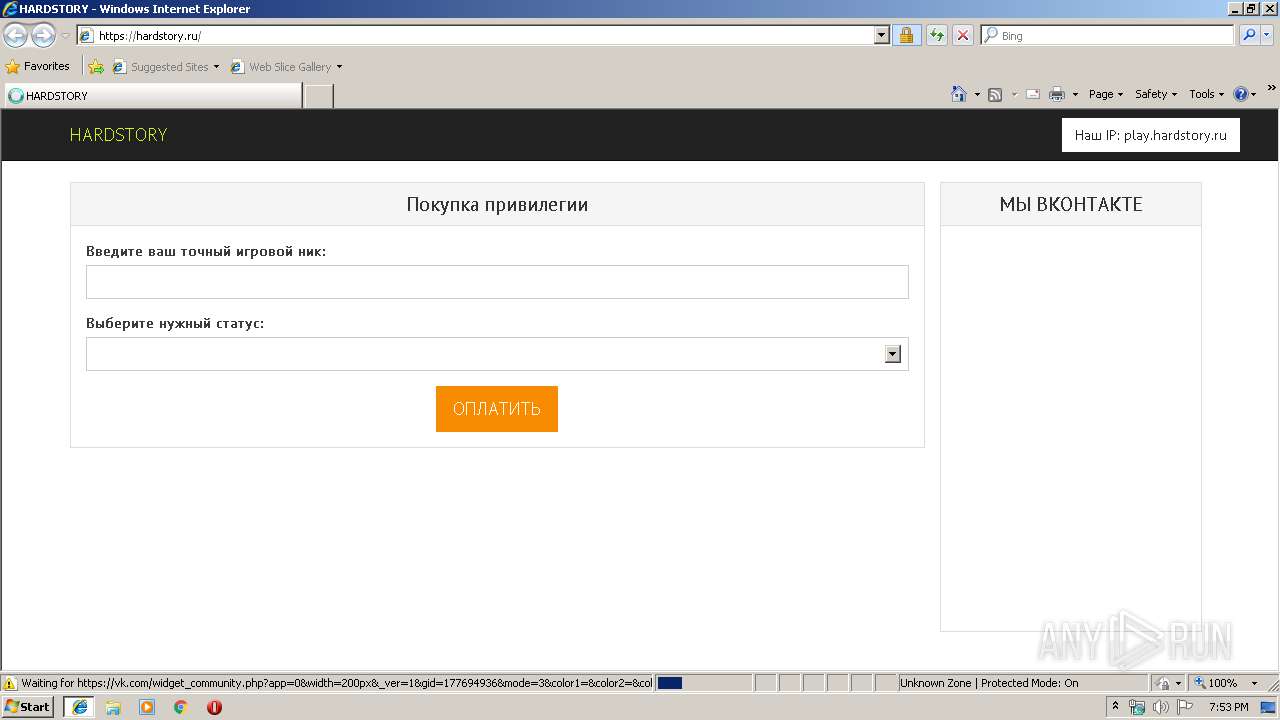Click the taskbar clock 7:53 PM
The width and height of the screenshot is (1280, 720).
click(1228, 707)
